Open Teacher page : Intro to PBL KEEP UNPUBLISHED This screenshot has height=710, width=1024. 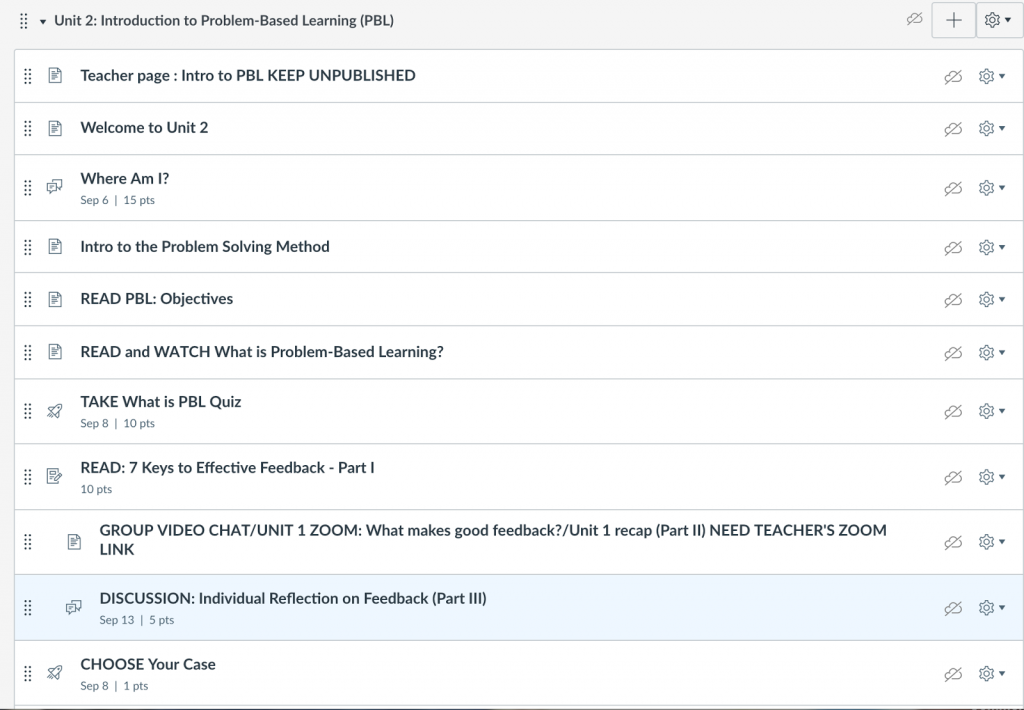pyautogui.click(x=248, y=76)
